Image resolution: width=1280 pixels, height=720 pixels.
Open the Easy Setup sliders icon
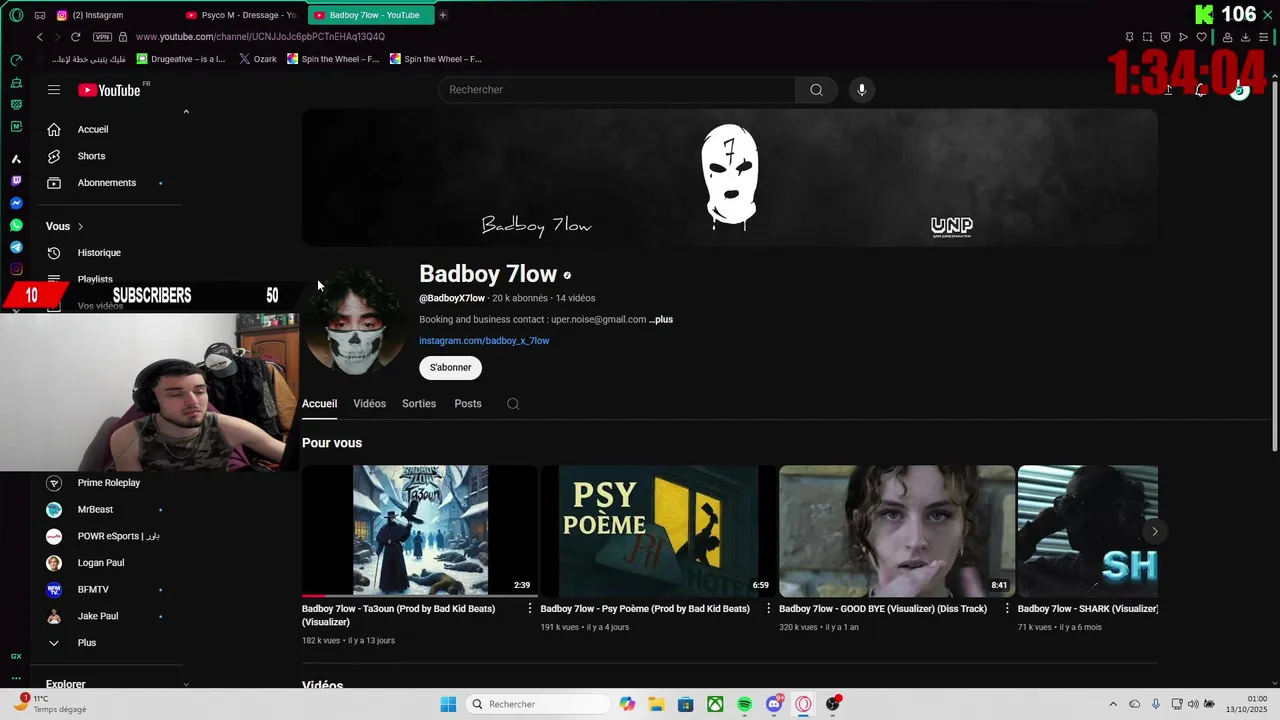coord(1264,37)
